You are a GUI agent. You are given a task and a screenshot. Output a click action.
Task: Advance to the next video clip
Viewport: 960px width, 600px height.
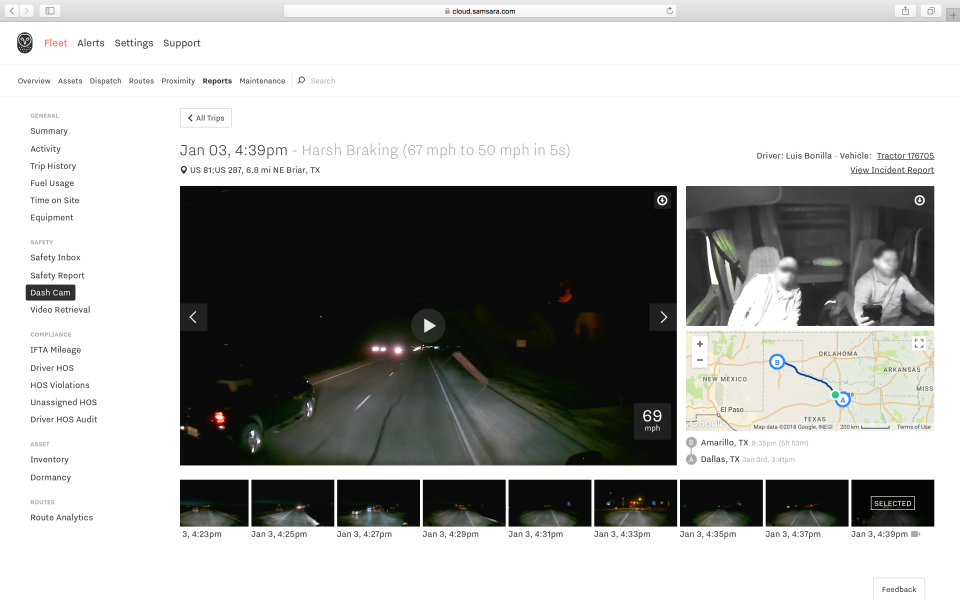pos(662,317)
